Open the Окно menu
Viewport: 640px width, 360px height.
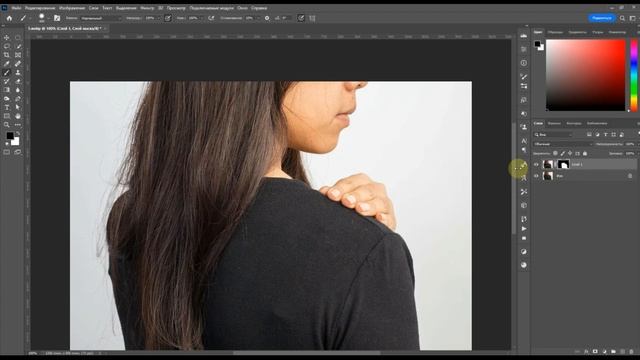pyautogui.click(x=242, y=8)
